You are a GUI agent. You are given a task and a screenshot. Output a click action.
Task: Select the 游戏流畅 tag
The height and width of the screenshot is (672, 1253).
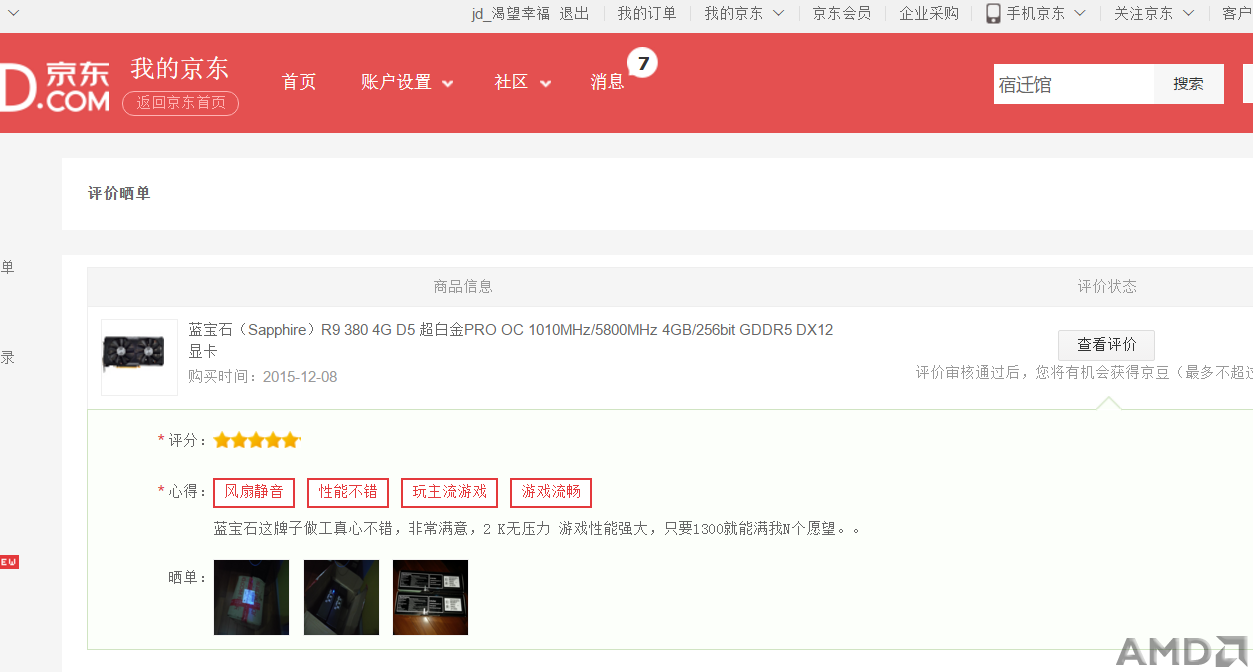(551, 492)
